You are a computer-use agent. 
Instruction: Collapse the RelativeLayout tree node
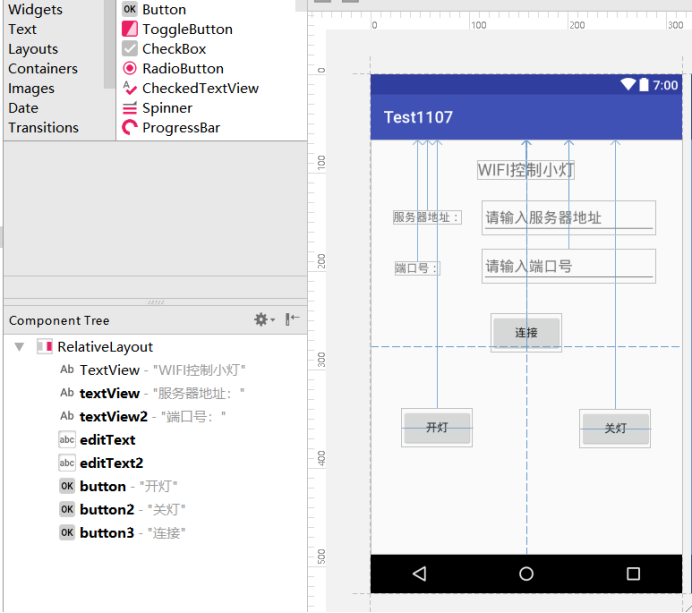pyautogui.click(x=19, y=347)
